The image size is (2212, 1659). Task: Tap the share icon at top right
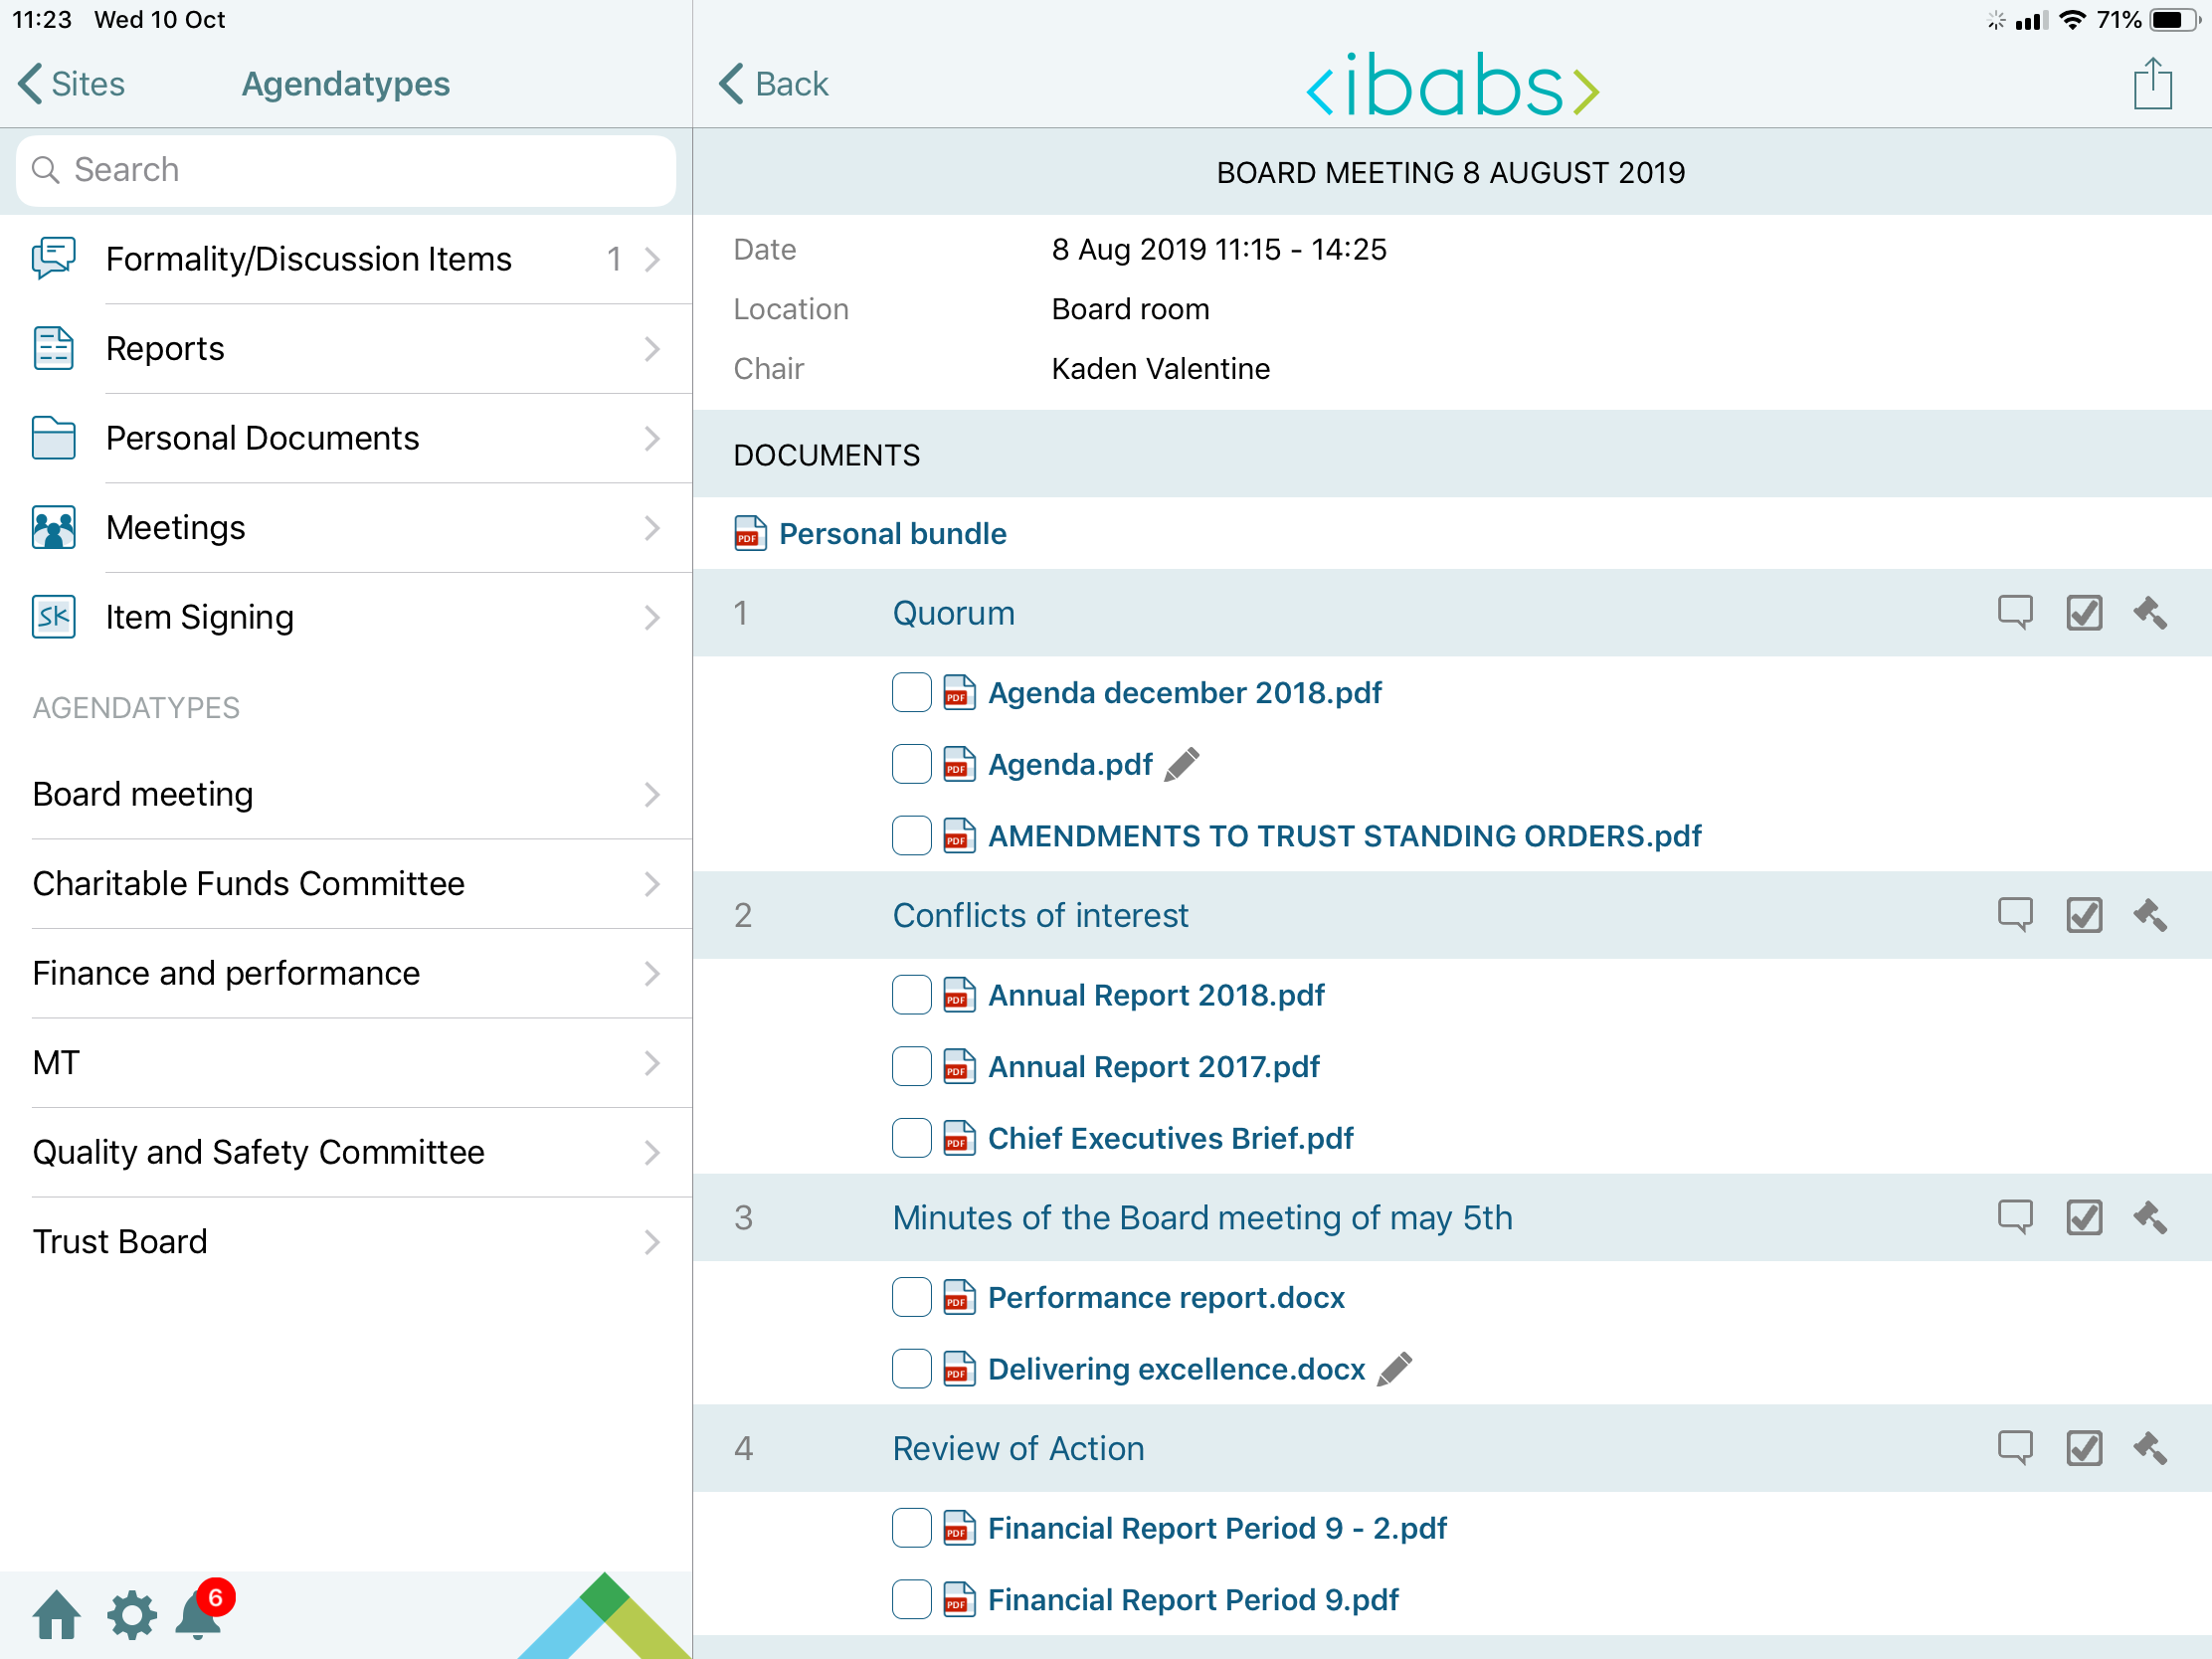coord(2151,84)
